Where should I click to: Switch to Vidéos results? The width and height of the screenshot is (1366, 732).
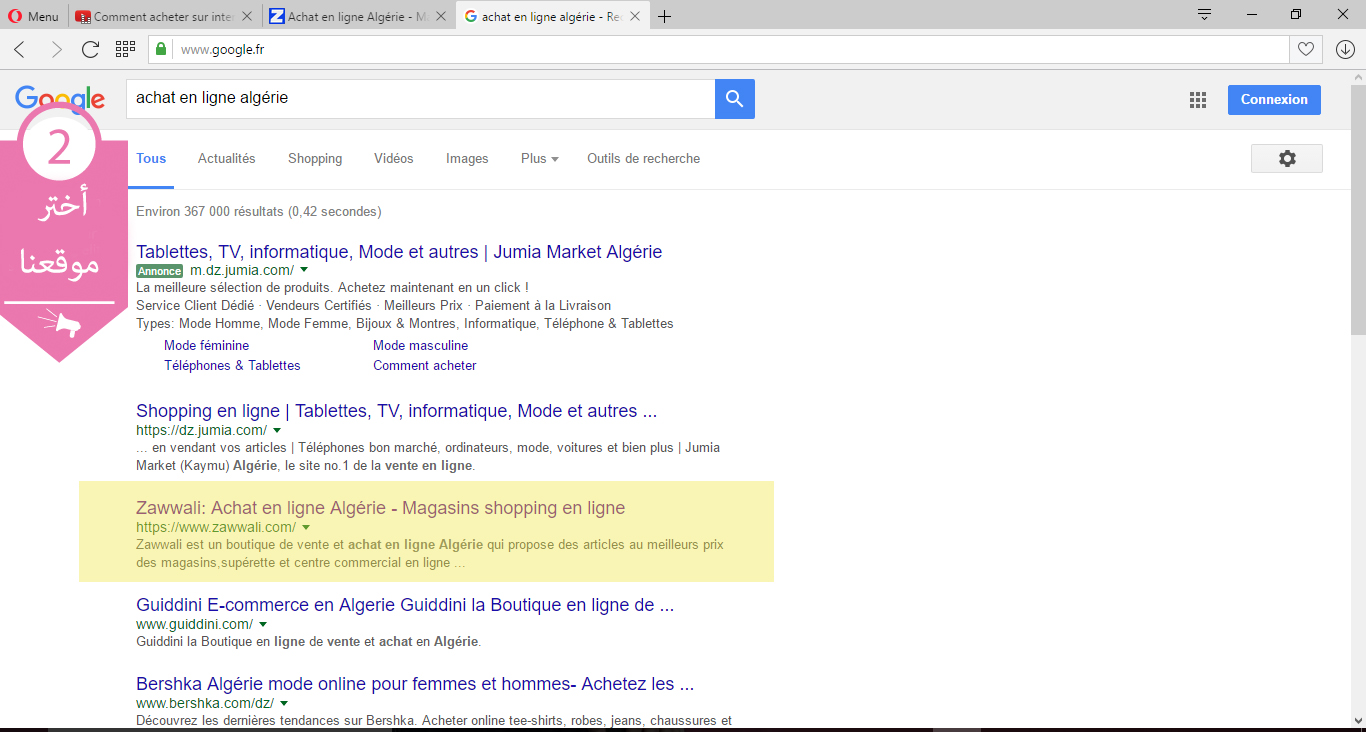pos(394,159)
